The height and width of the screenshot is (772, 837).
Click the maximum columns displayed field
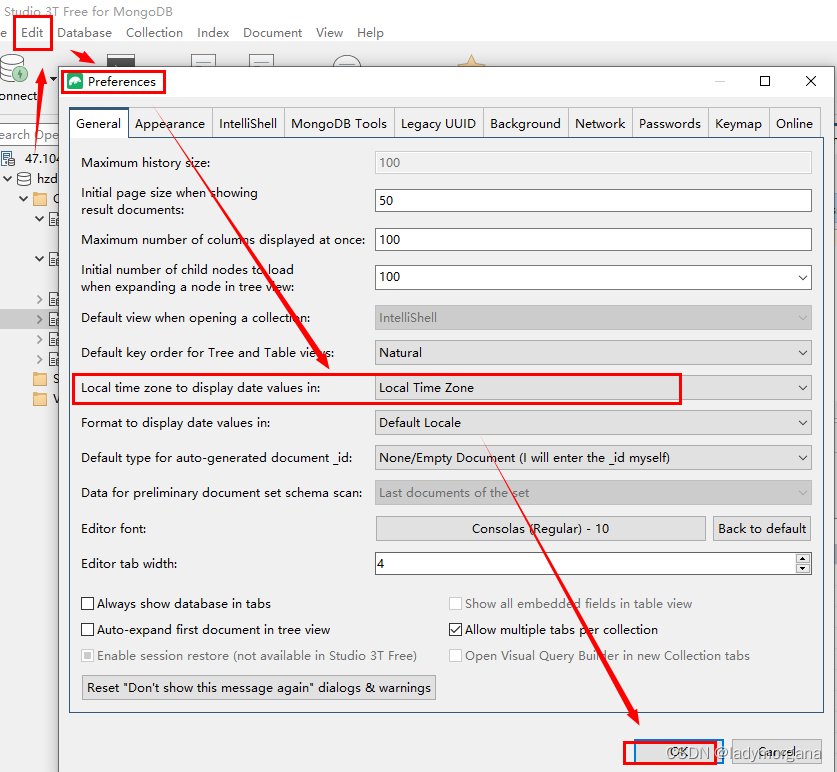(593, 240)
